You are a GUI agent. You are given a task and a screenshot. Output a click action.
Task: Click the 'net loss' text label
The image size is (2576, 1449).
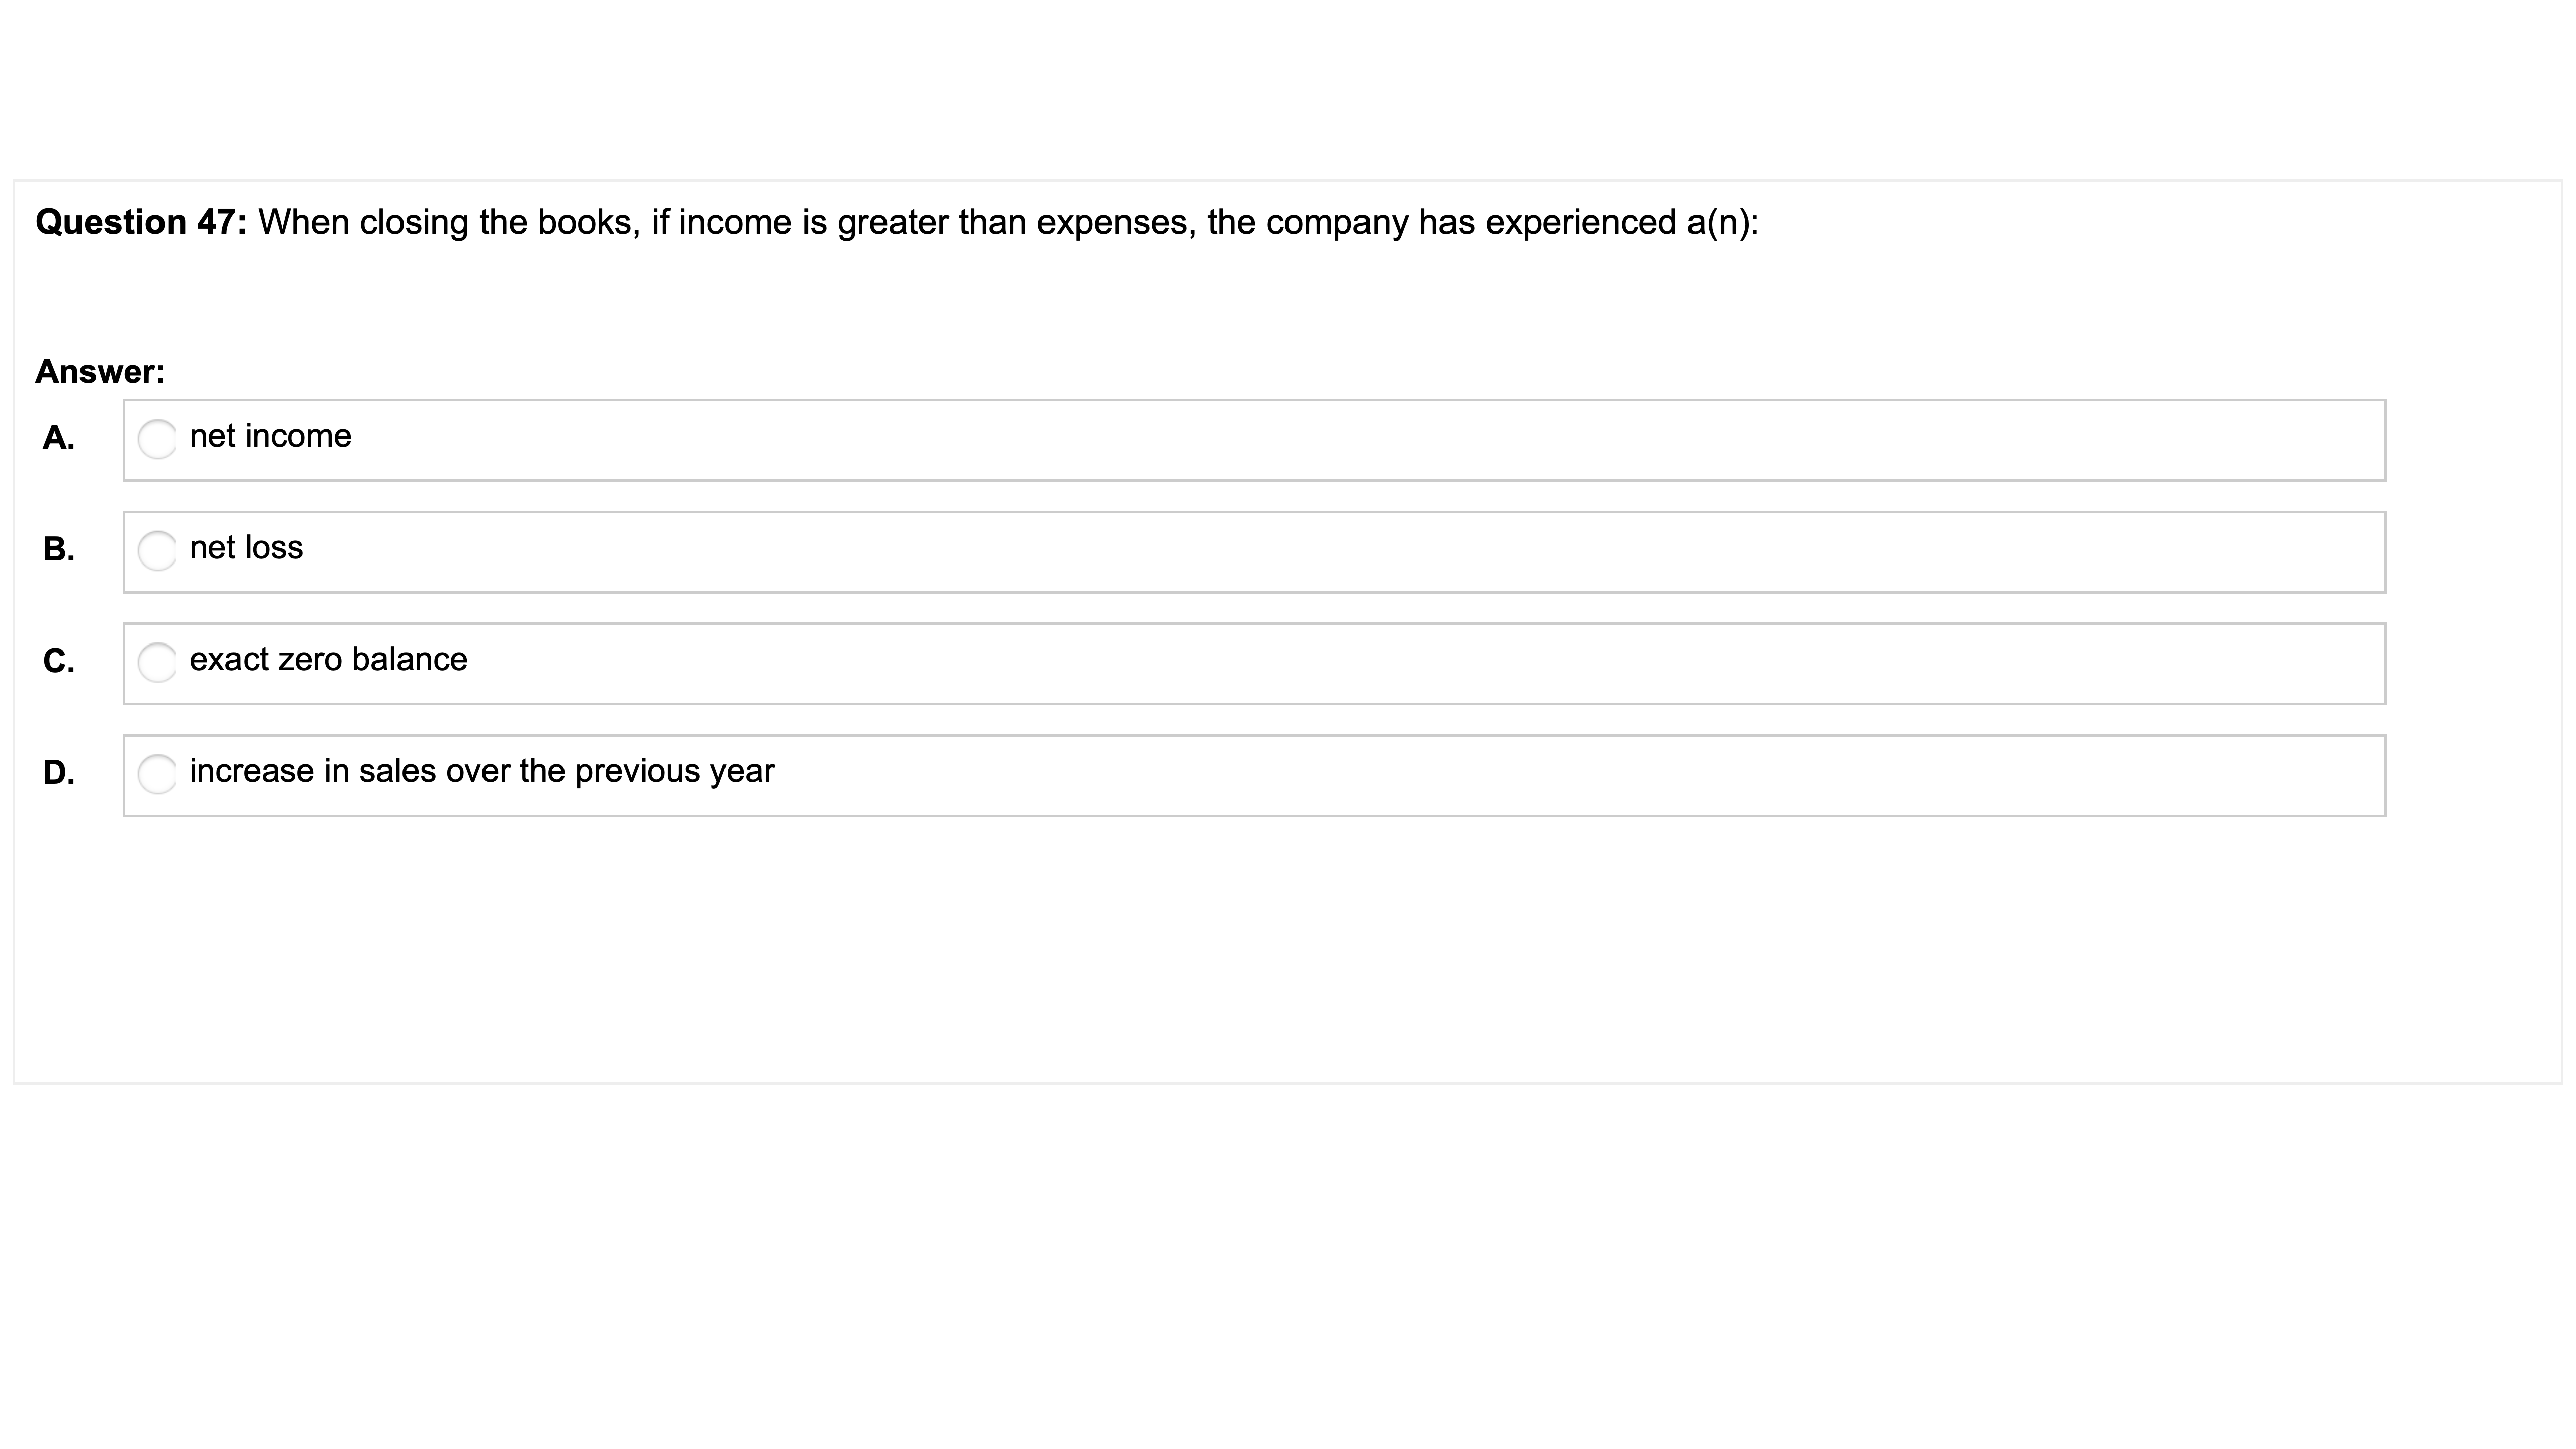247,547
